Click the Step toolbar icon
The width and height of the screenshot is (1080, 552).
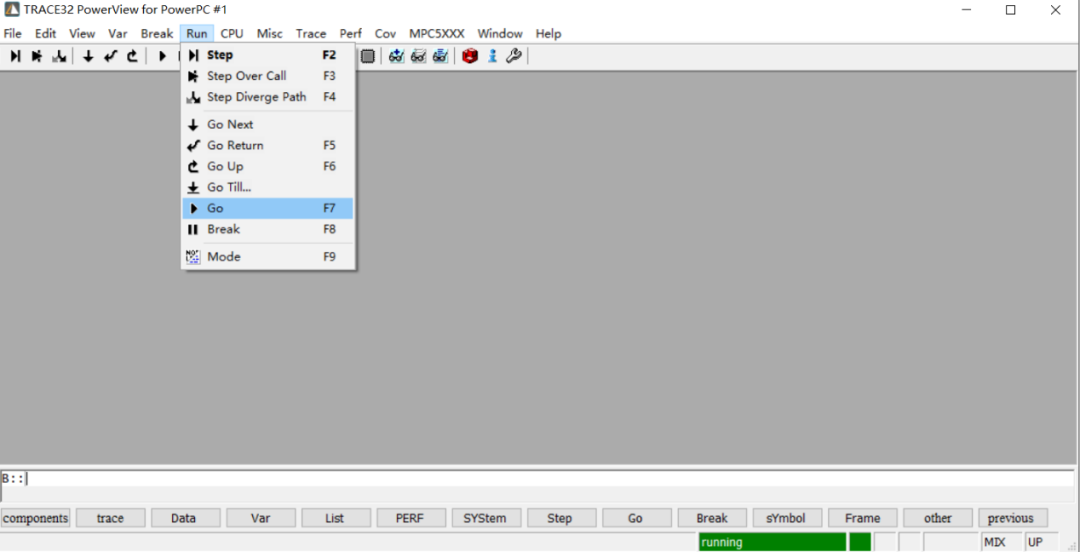click(x=15, y=56)
